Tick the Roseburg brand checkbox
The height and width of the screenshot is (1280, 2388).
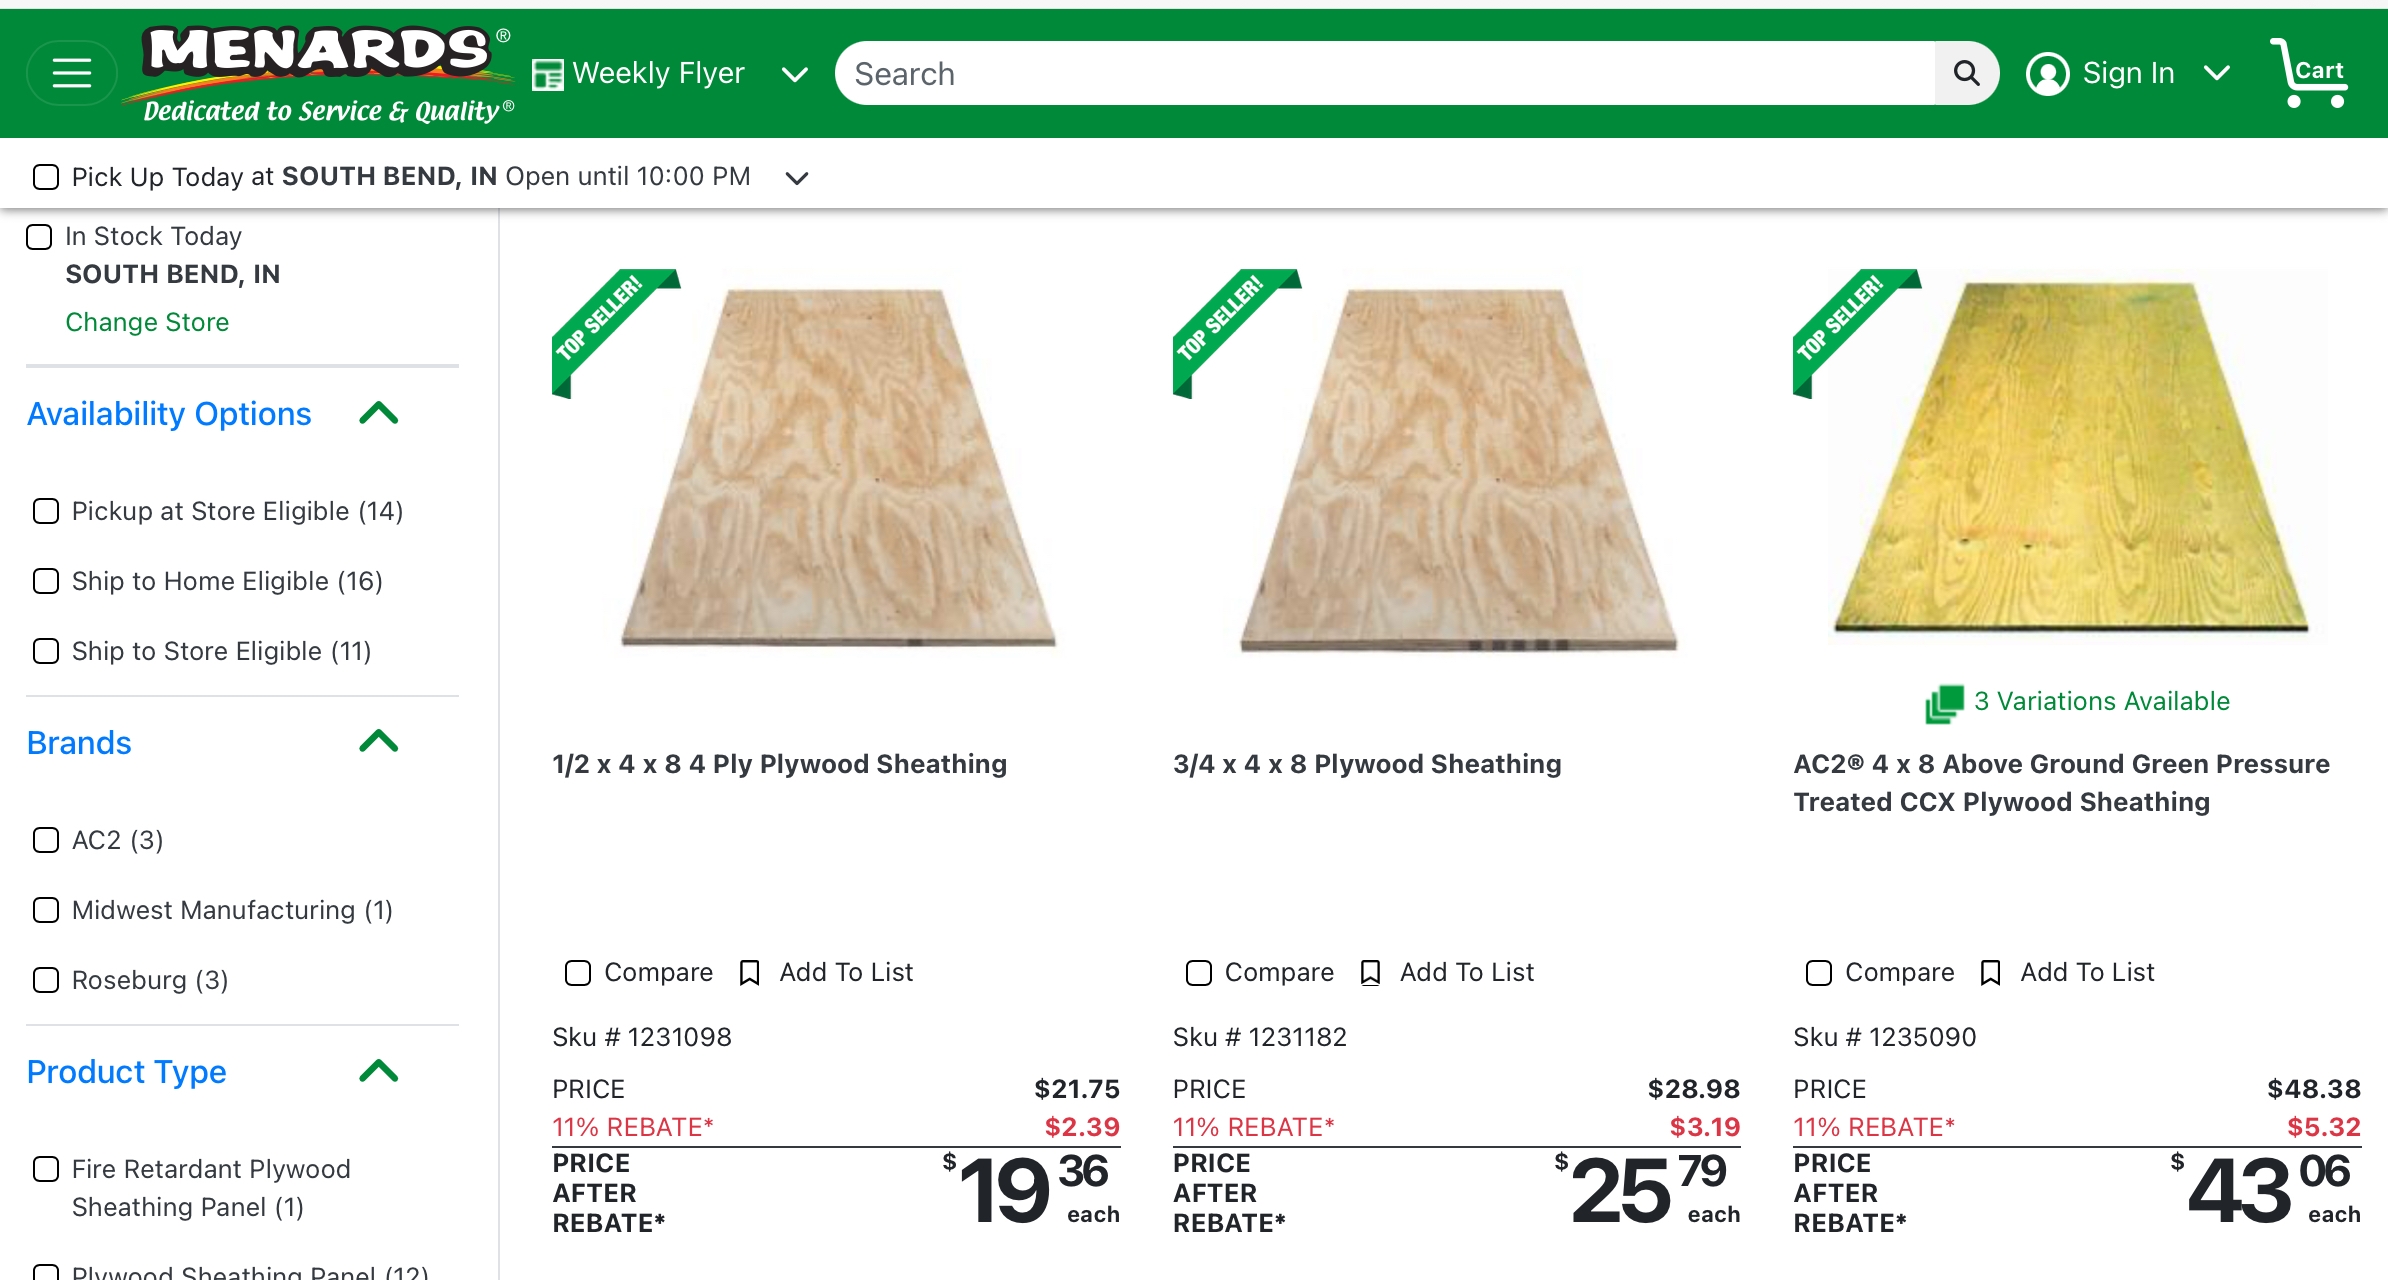[x=46, y=980]
